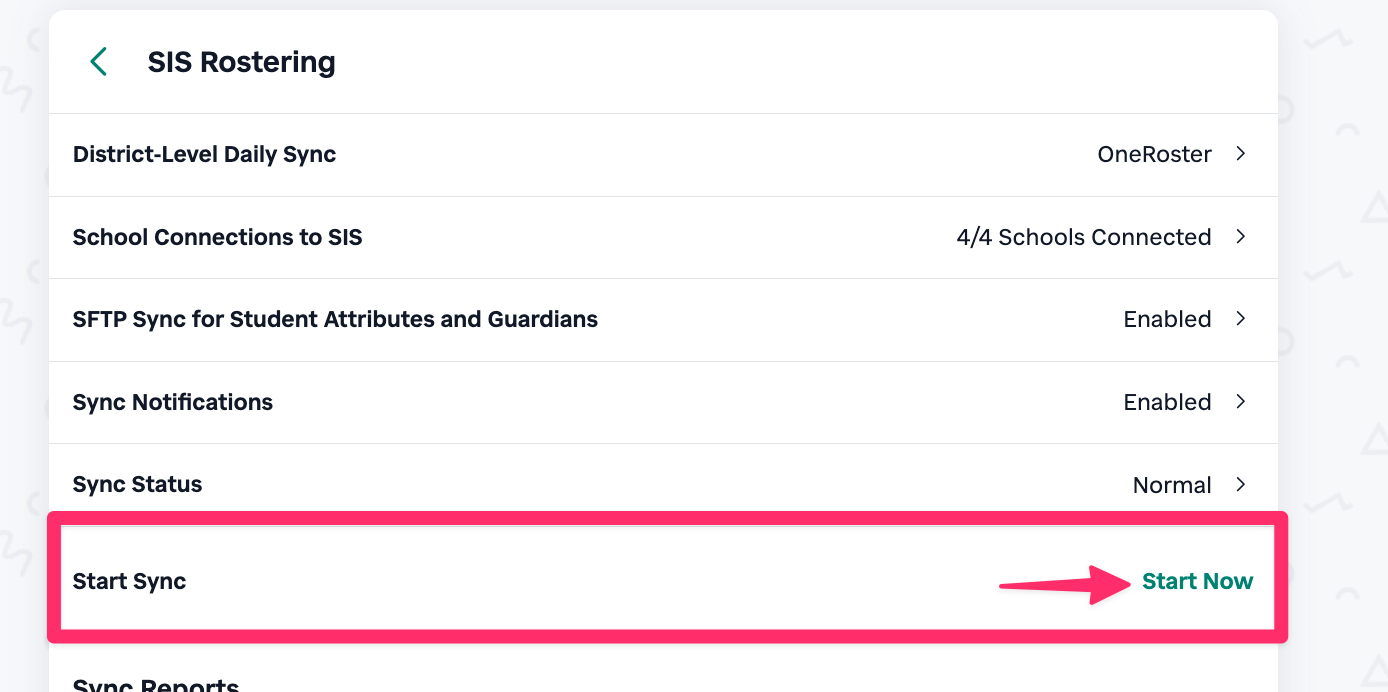Expand chevron beside OneRoster

click(1240, 154)
